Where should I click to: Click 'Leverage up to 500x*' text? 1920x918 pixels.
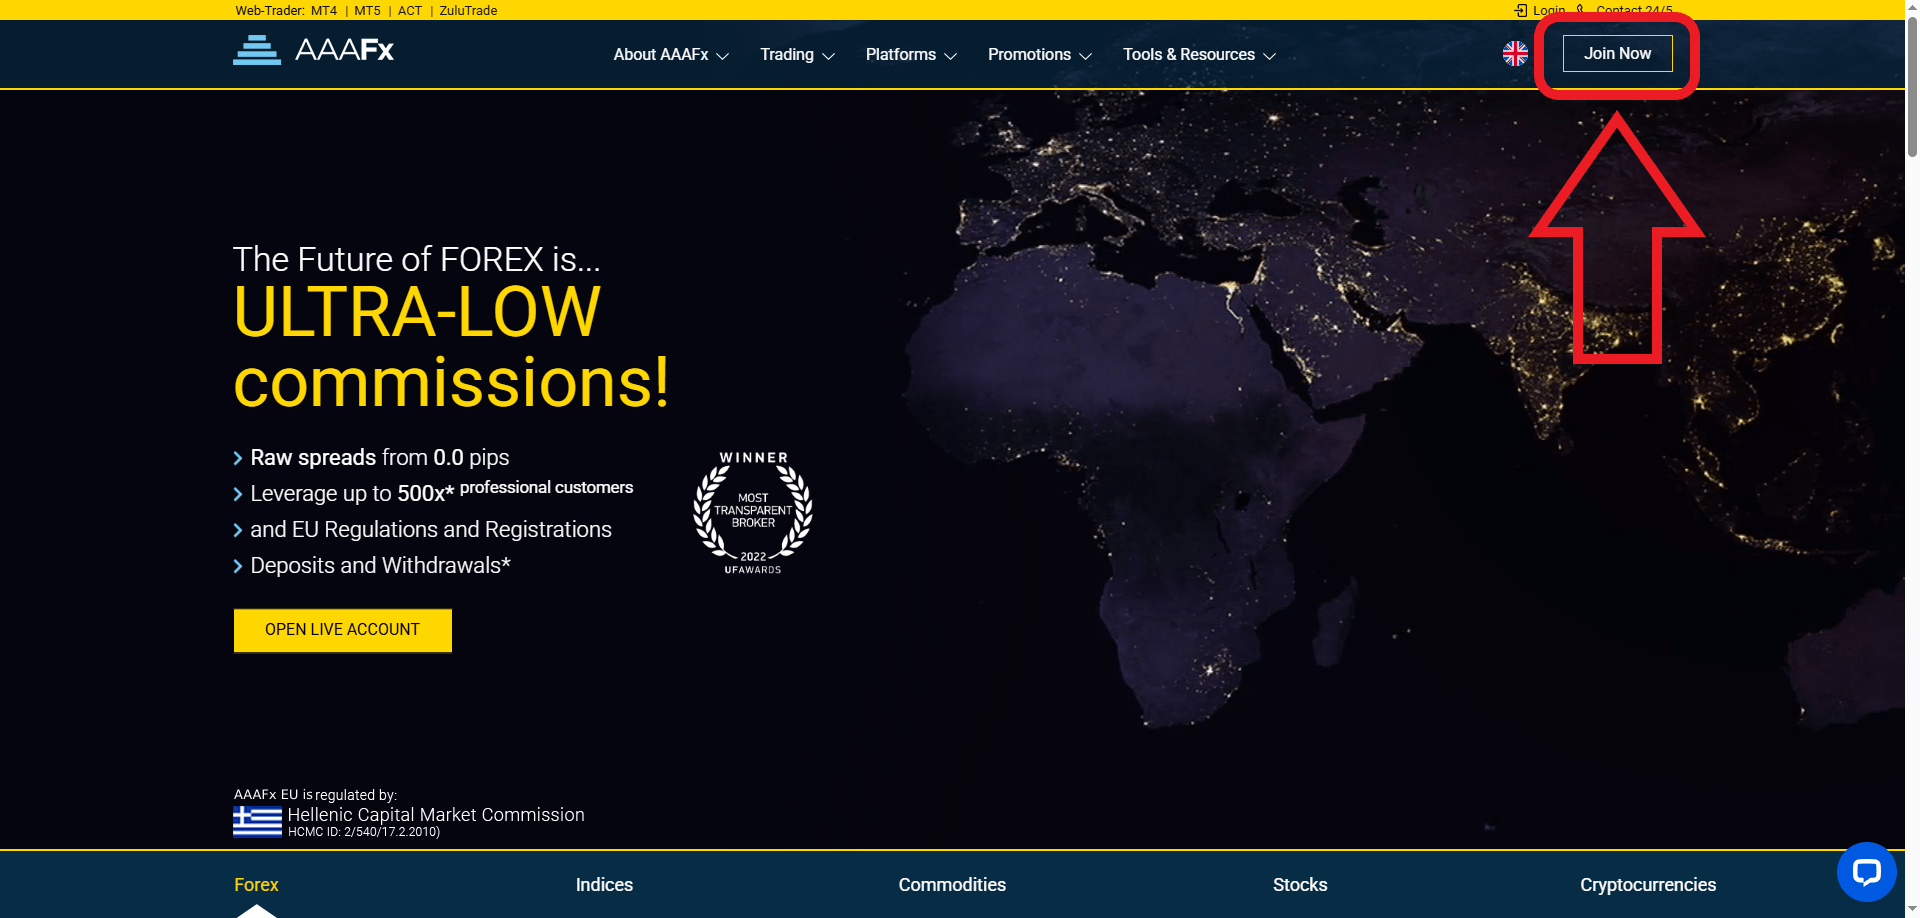[x=352, y=494]
